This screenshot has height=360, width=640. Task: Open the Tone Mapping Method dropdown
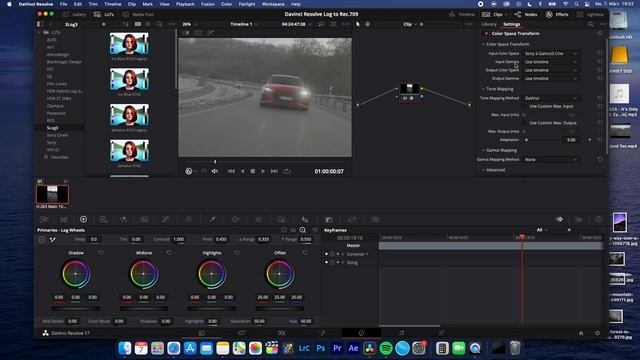tap(551, 98)
